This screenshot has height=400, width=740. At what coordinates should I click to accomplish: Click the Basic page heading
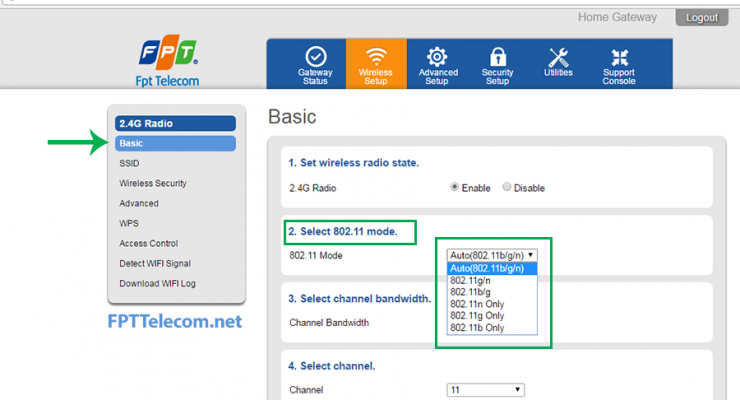pyautogui.click(x=292, y=117)
